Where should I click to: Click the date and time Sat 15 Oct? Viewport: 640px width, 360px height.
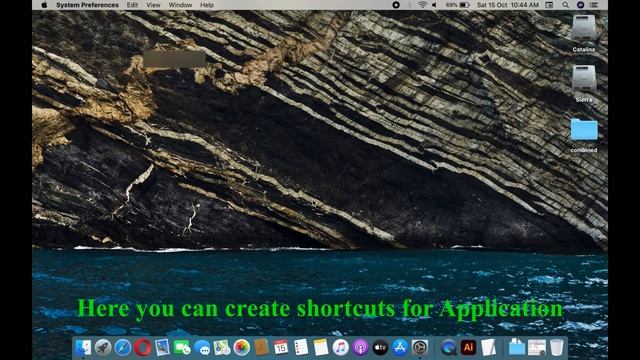(x=508, y=5)
